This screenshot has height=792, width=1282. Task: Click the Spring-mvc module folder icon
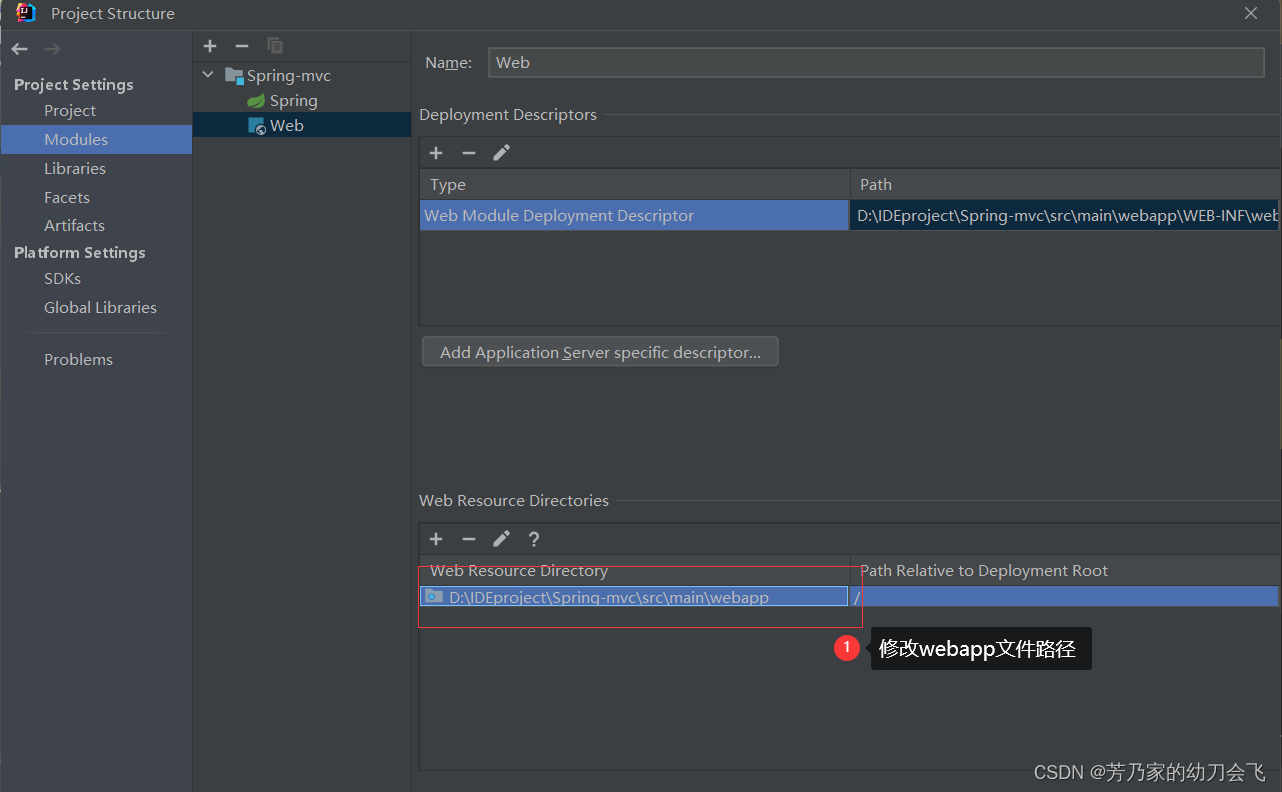tap(234, 75)
